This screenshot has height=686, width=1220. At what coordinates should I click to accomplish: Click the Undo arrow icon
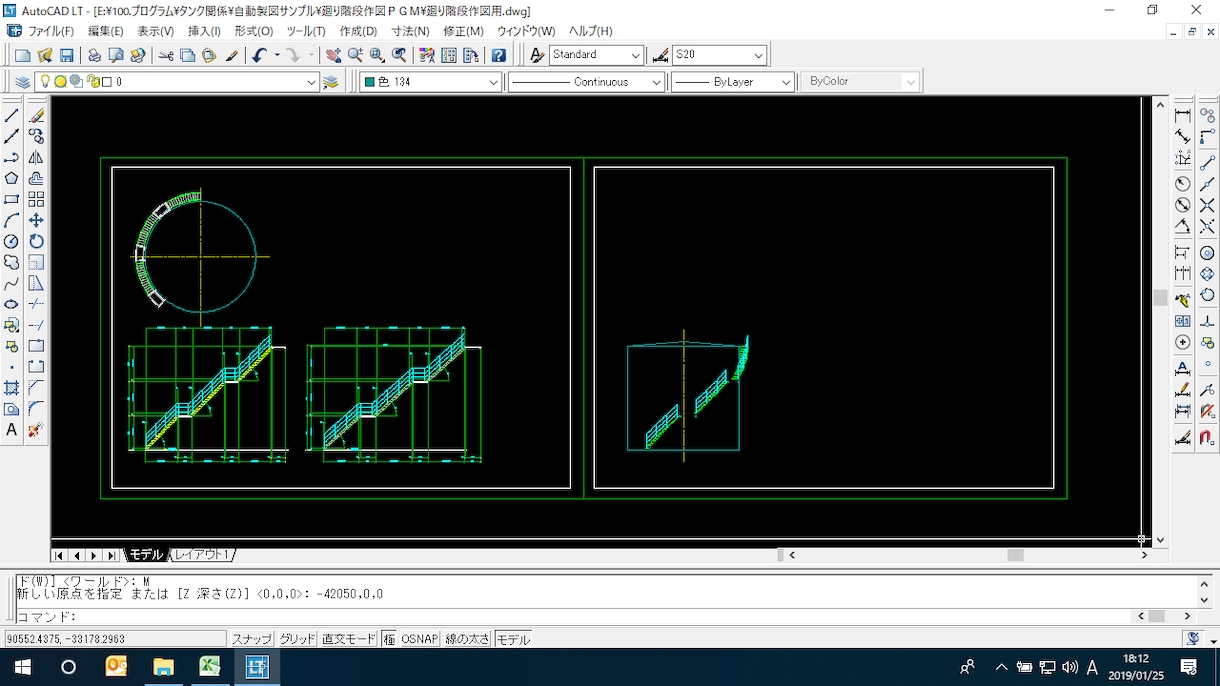[x=260, y=55]
